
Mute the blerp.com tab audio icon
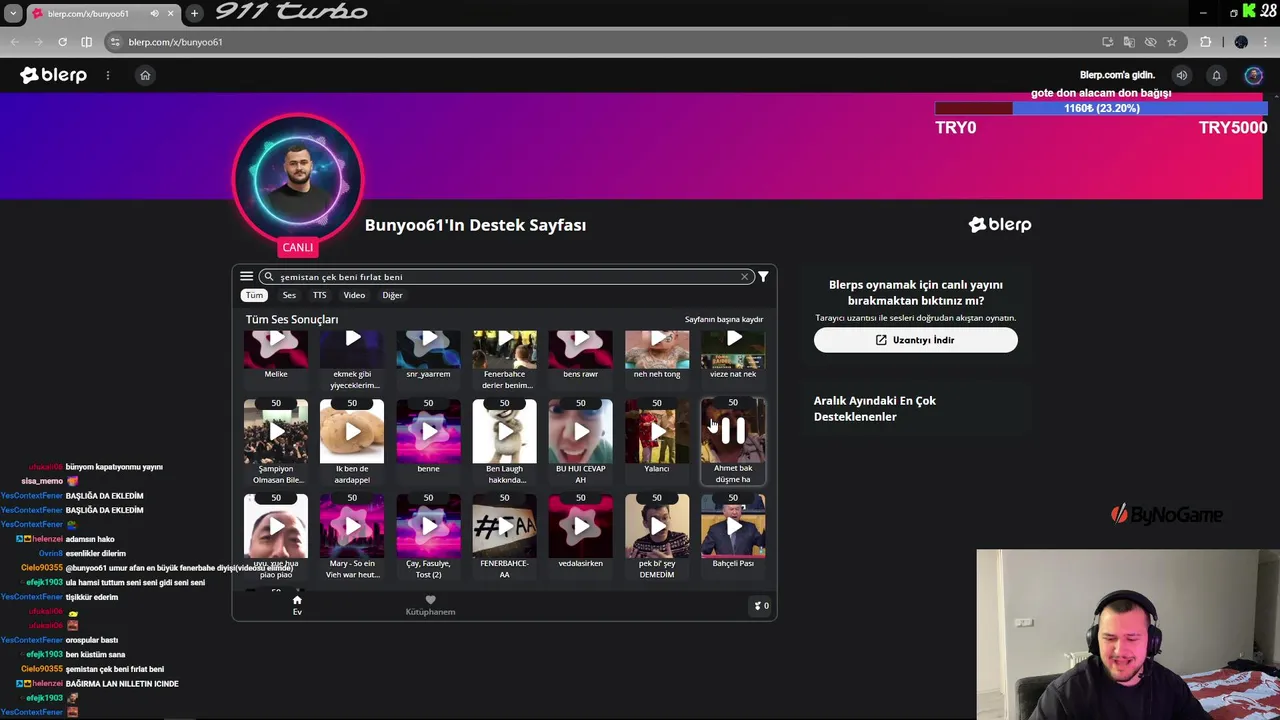coord(154,13)
